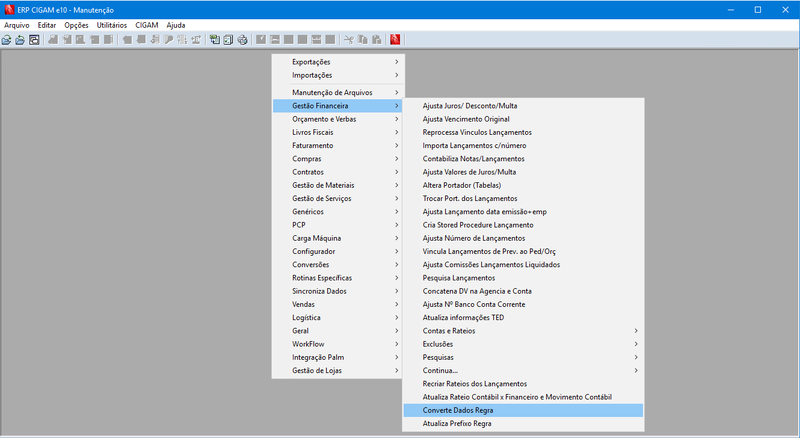This screenshot has width=800, height=438.
Task: Choose Gestão de Serviços entry
Action: [x=337, y=199]
